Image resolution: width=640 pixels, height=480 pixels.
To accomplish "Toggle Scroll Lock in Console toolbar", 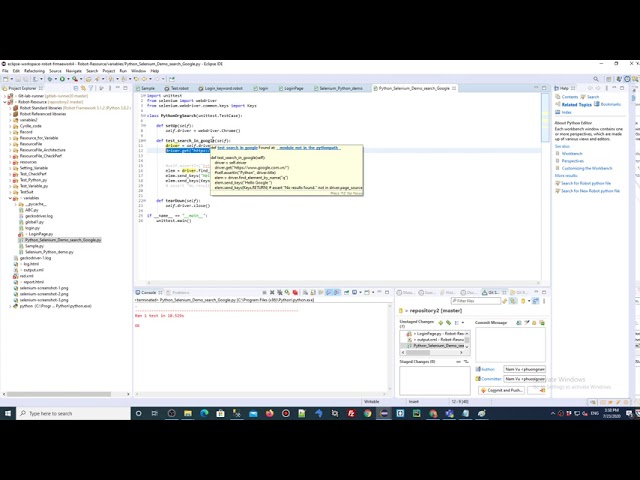I will click(313, 293).
